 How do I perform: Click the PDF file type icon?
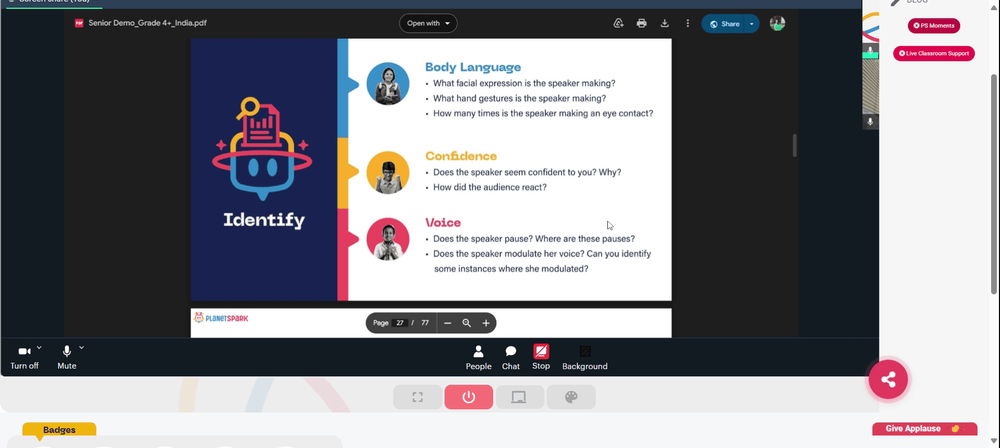click(x=79, y=23)
